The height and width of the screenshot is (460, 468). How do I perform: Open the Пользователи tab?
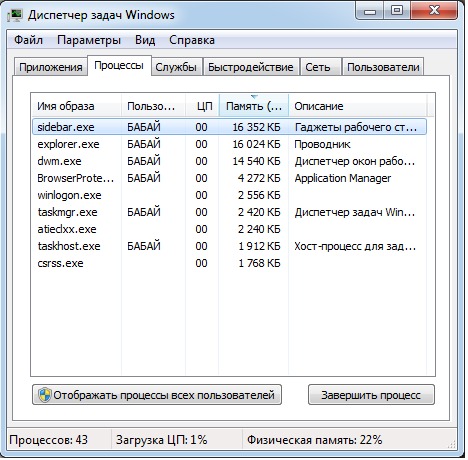(x=383, y=67)
